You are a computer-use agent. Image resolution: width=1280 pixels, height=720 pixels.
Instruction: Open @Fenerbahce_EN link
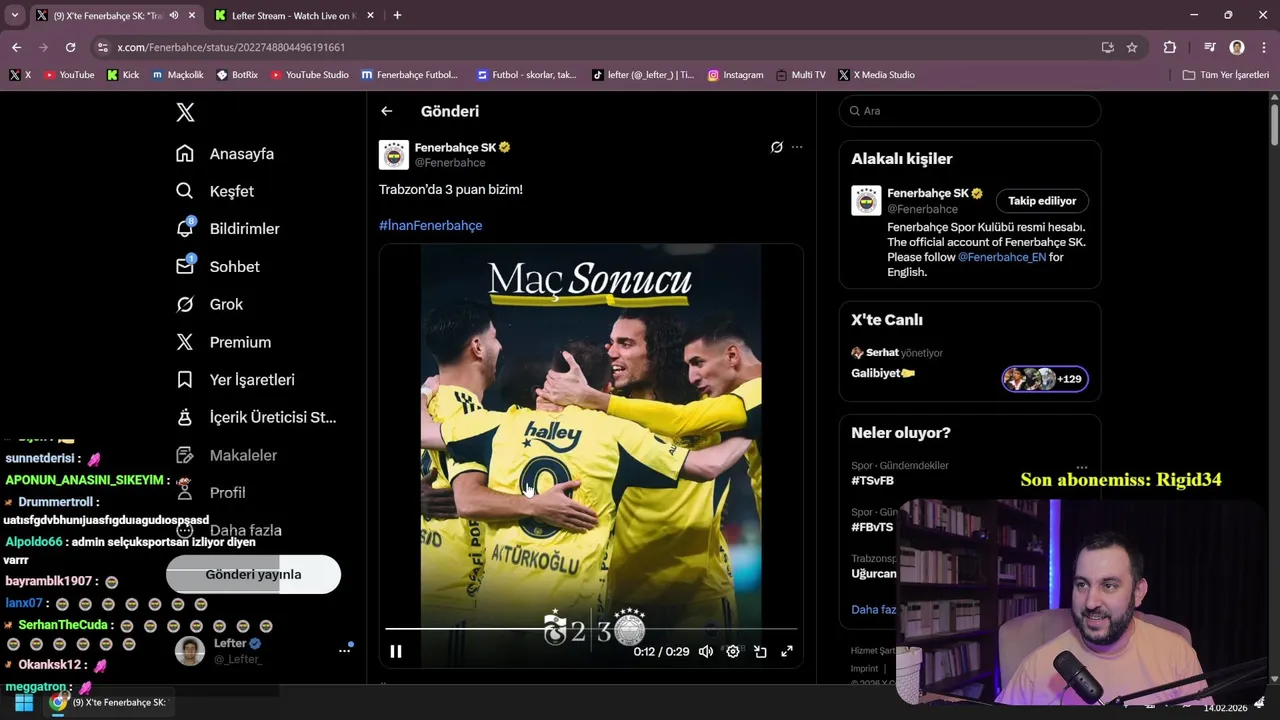tap(1002, 257)
